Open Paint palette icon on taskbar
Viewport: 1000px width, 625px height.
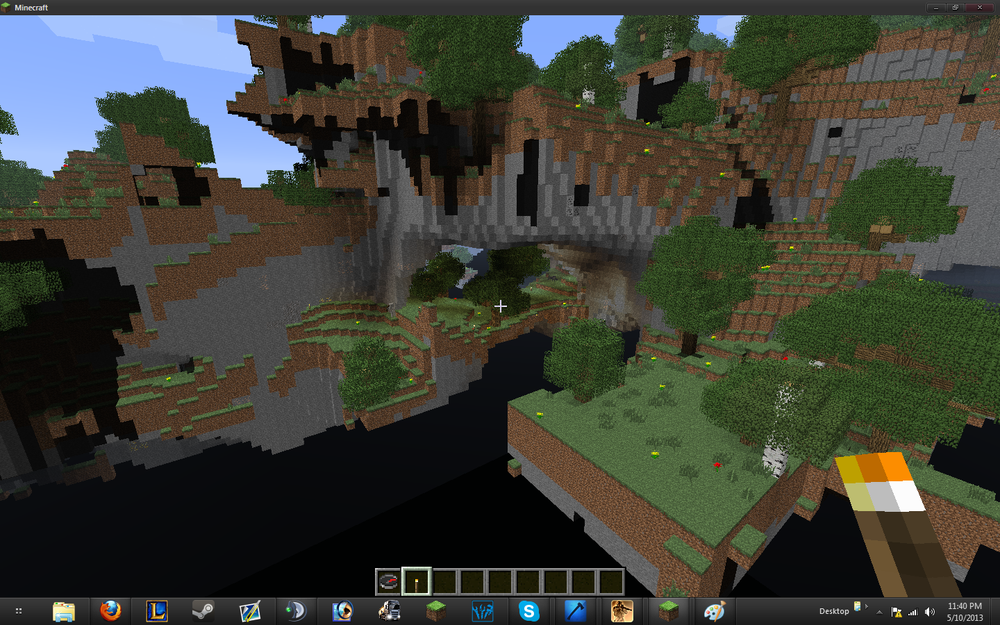[715, 611]
